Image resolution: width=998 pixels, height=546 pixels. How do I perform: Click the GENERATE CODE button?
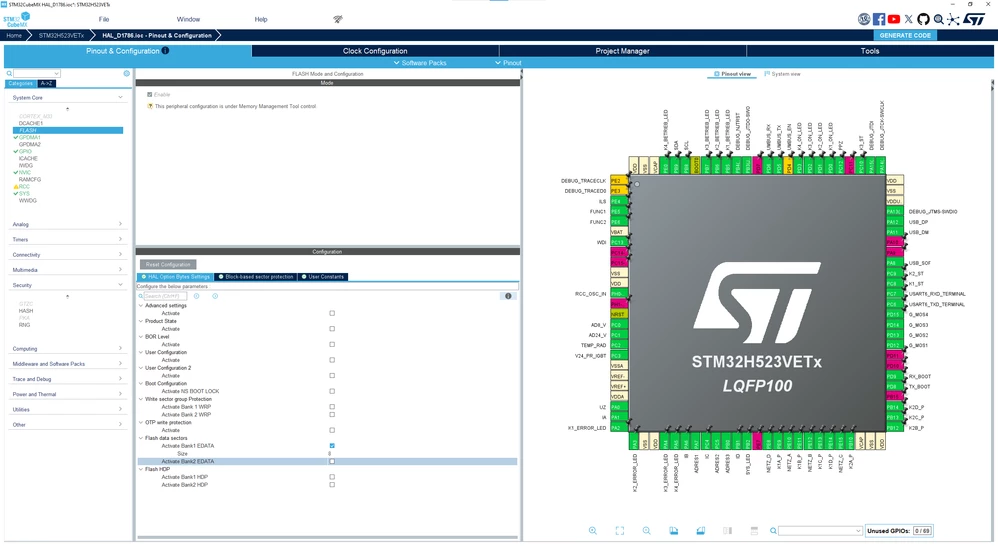pos(905,36)
